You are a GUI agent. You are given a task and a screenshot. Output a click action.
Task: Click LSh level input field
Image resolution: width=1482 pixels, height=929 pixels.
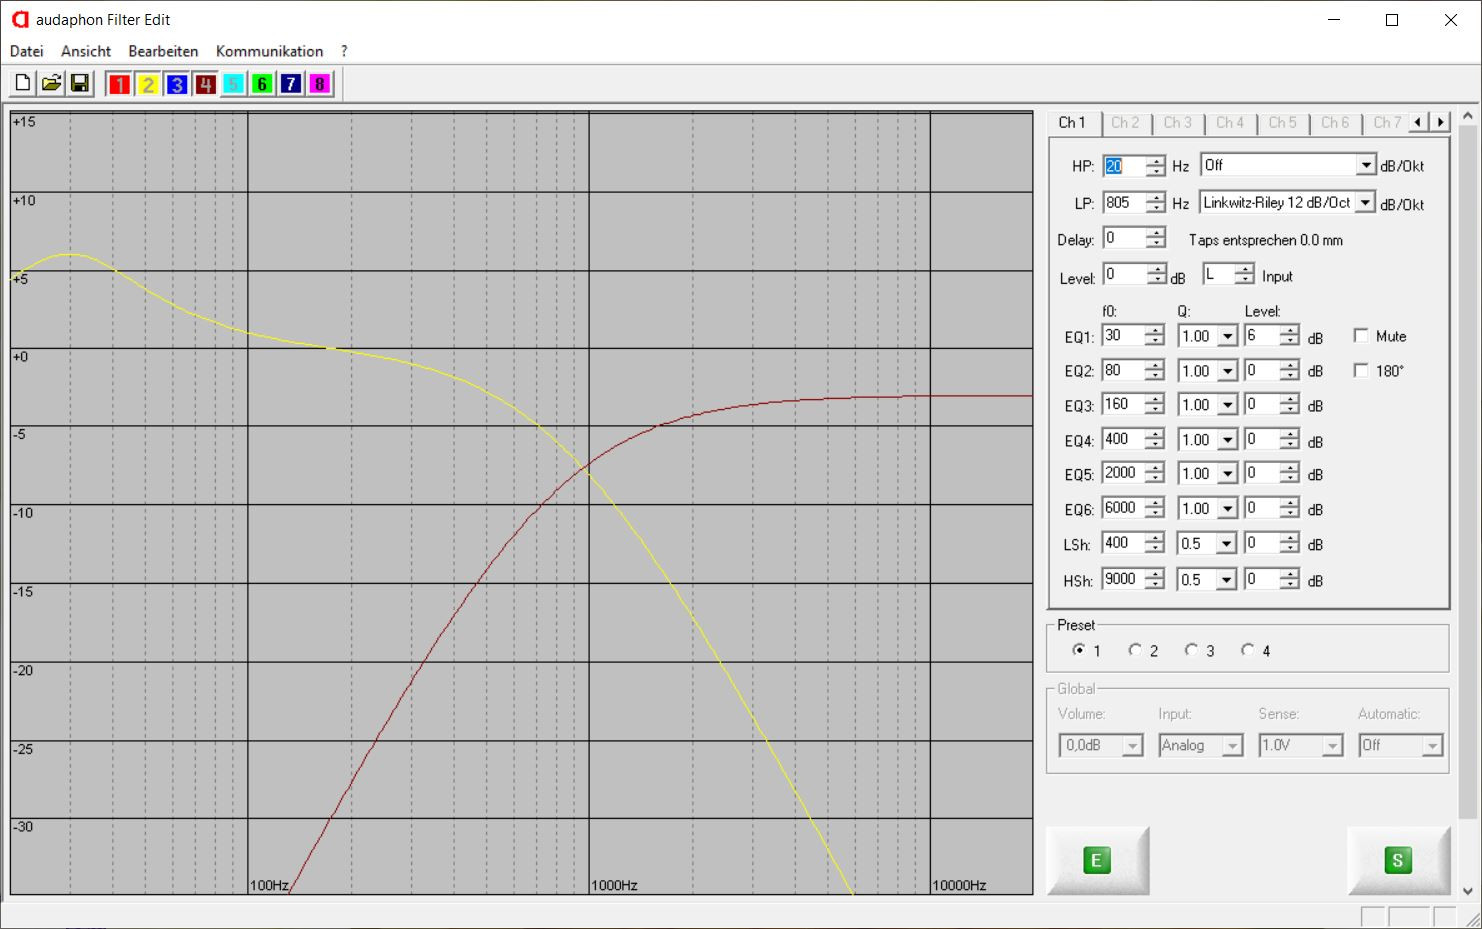(x=1262, y=543)
